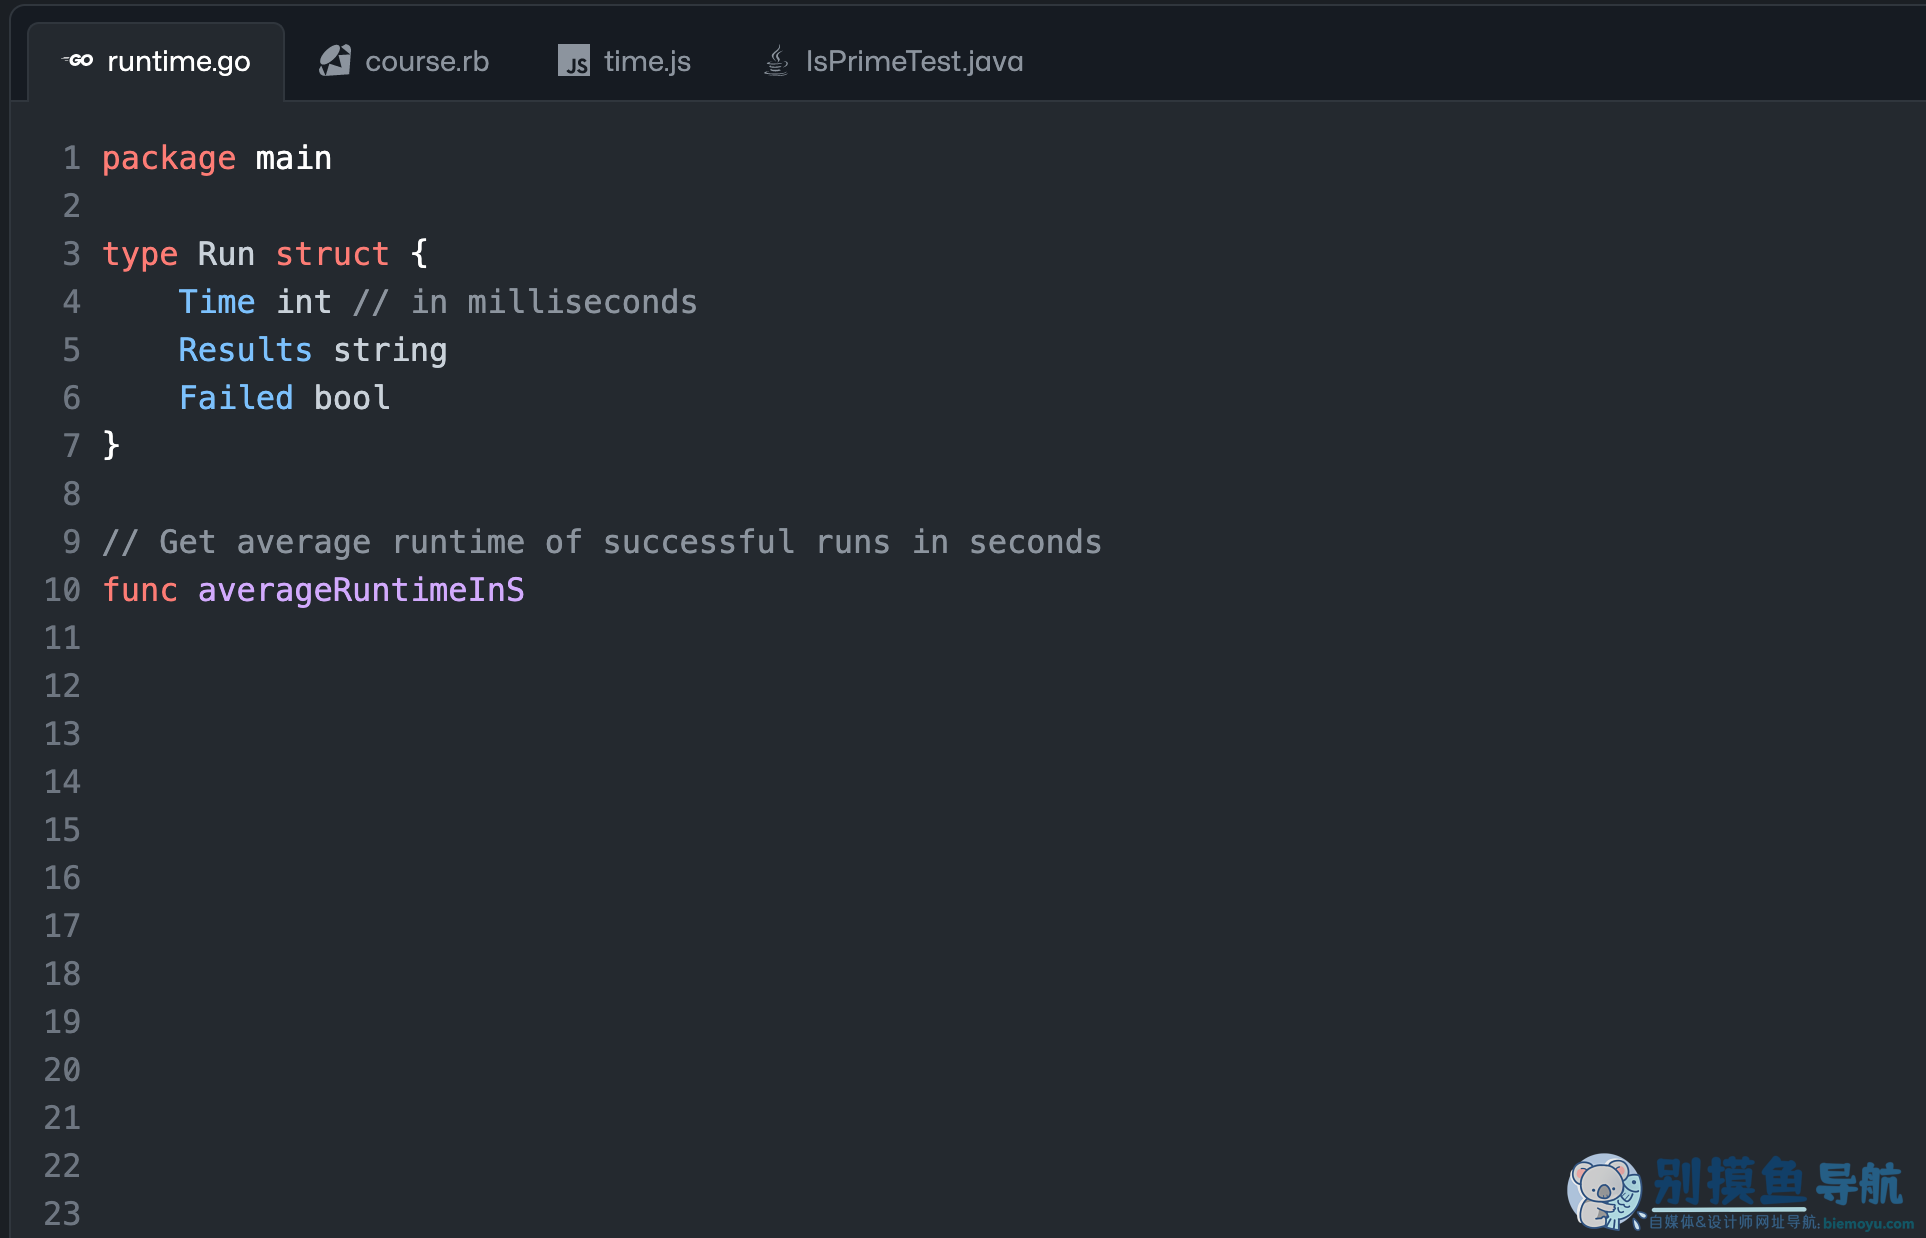Click the 'type' keyword on line 3
The width and height of the screenshot is (1926, 1238).
coord(140,254)
